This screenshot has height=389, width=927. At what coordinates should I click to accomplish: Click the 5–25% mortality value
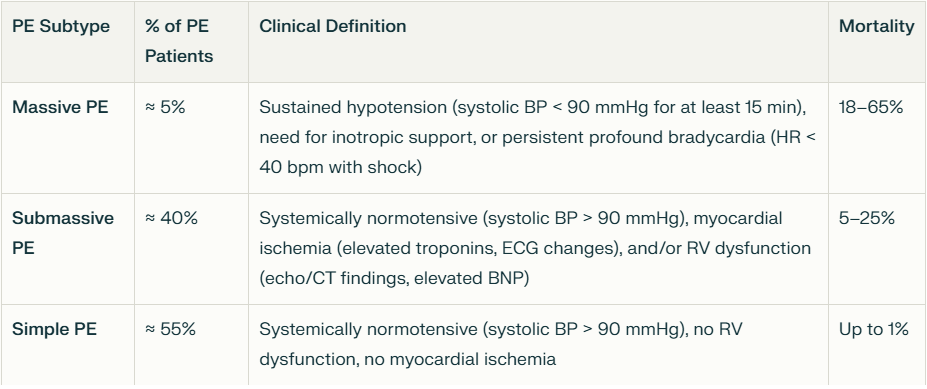867,218
